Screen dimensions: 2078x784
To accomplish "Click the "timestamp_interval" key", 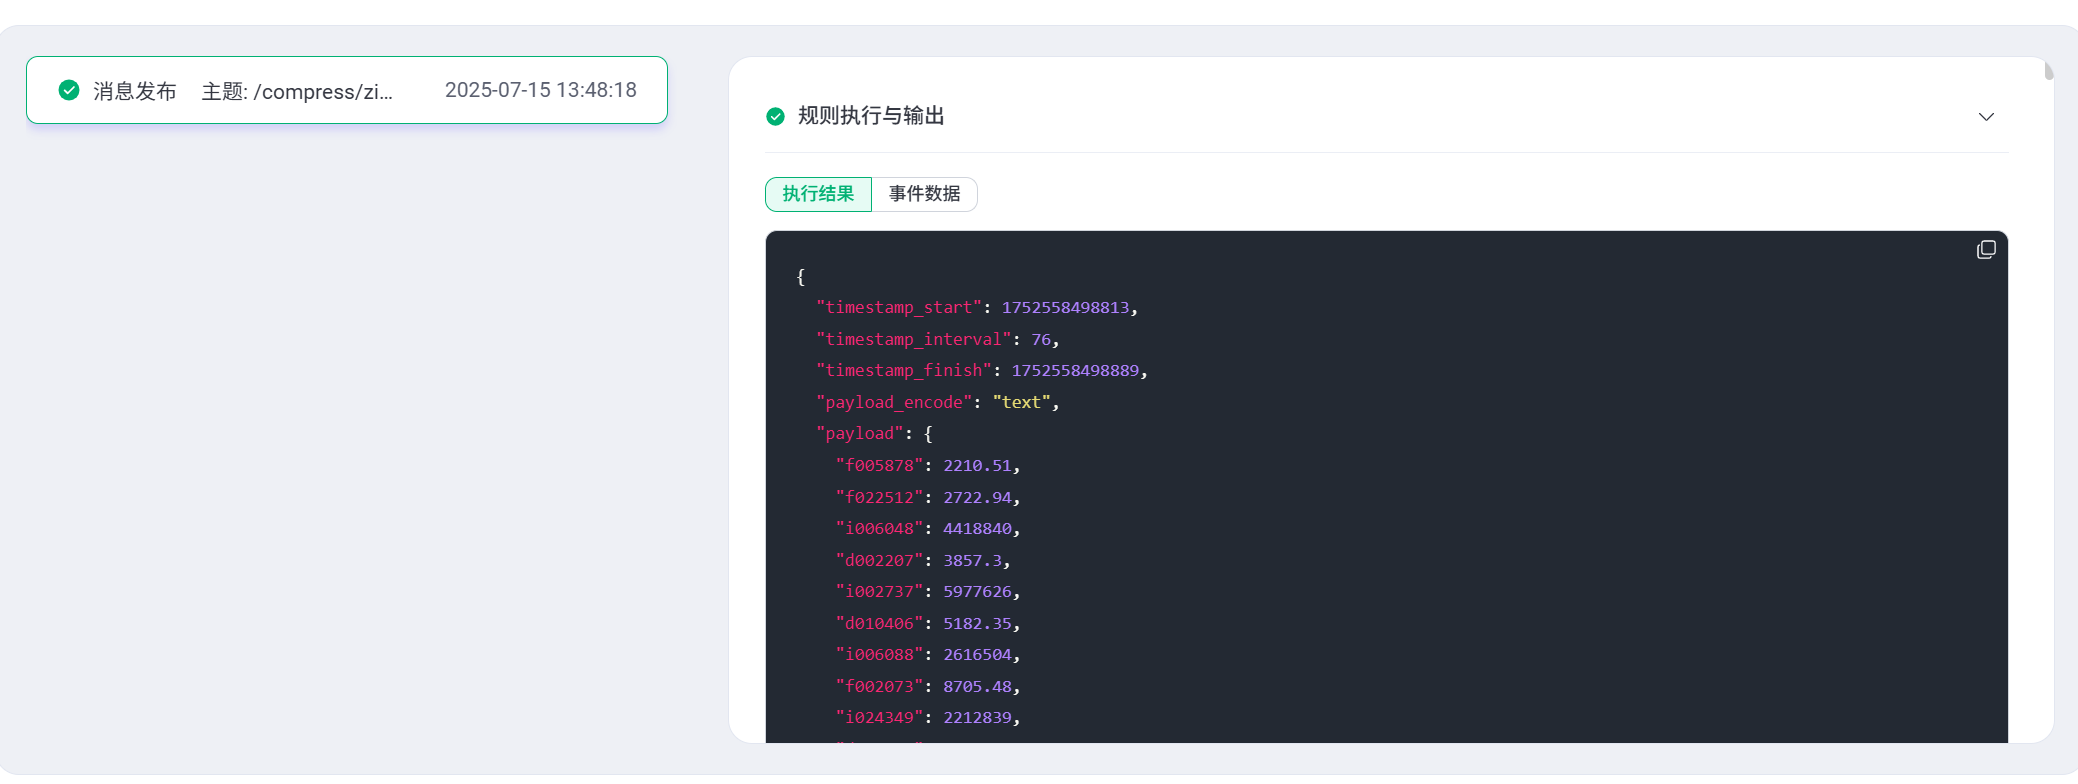I will (x=914, y=340).
